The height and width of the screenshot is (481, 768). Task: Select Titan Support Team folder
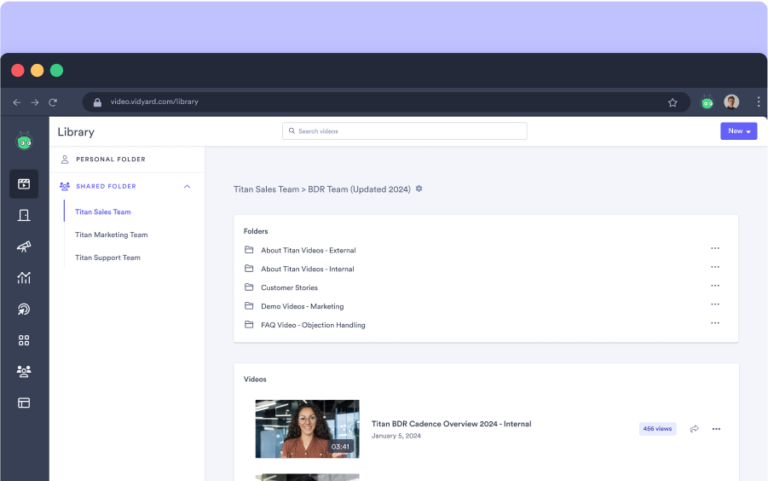(107, 258)
